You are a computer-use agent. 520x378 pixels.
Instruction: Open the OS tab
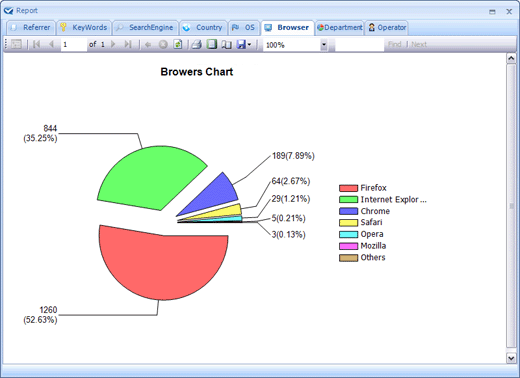(x=244, y=28)
